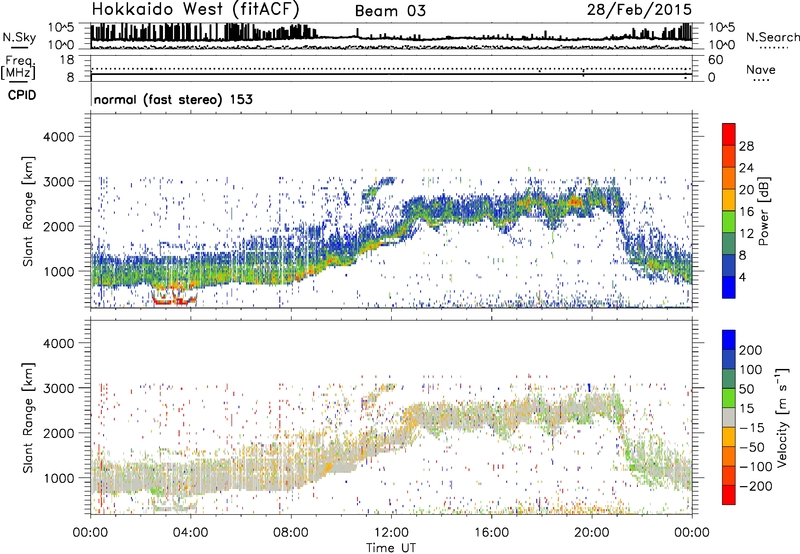Viewport: 800px width, 554px height.
Task: Click the 'normal (fast stereo) 153' mode text
Action: (x=173, y=99)
